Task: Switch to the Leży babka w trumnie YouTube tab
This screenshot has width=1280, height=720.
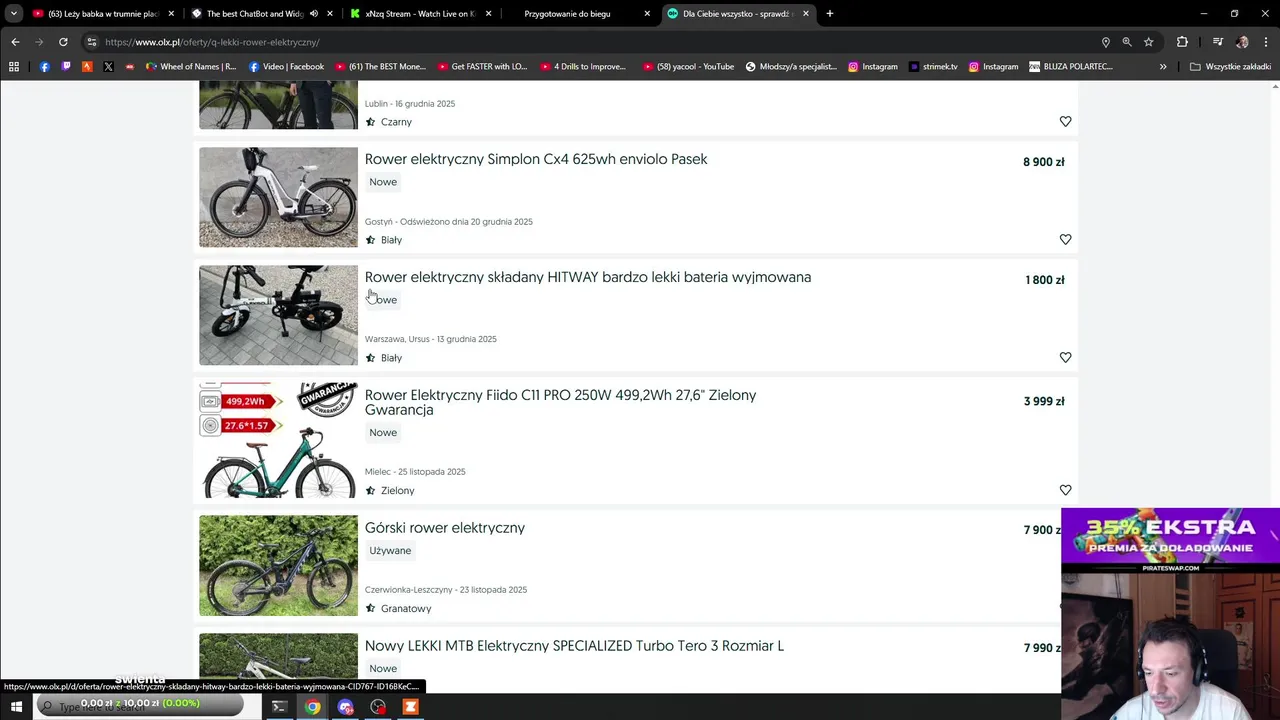Action: (103, 14)
